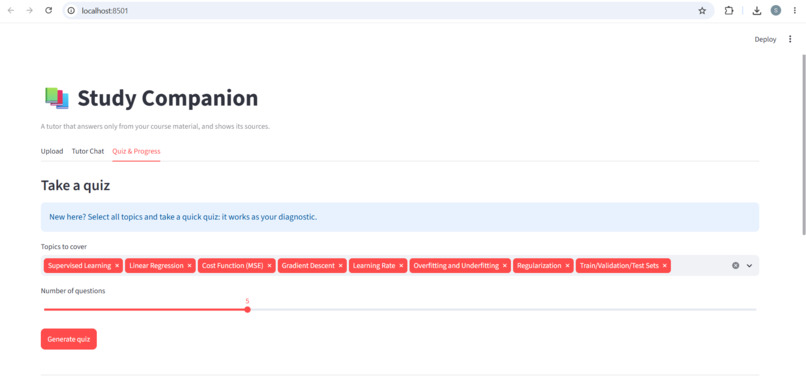Expand the Topics to cover dropdown
Viewport: 806px width, 387px height.
tap(749, 266)
